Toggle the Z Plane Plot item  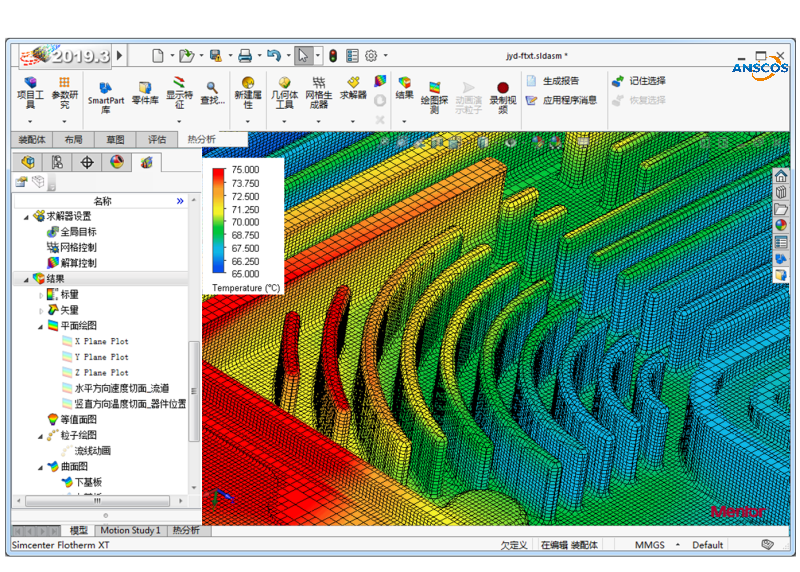[x=101, y=372]
